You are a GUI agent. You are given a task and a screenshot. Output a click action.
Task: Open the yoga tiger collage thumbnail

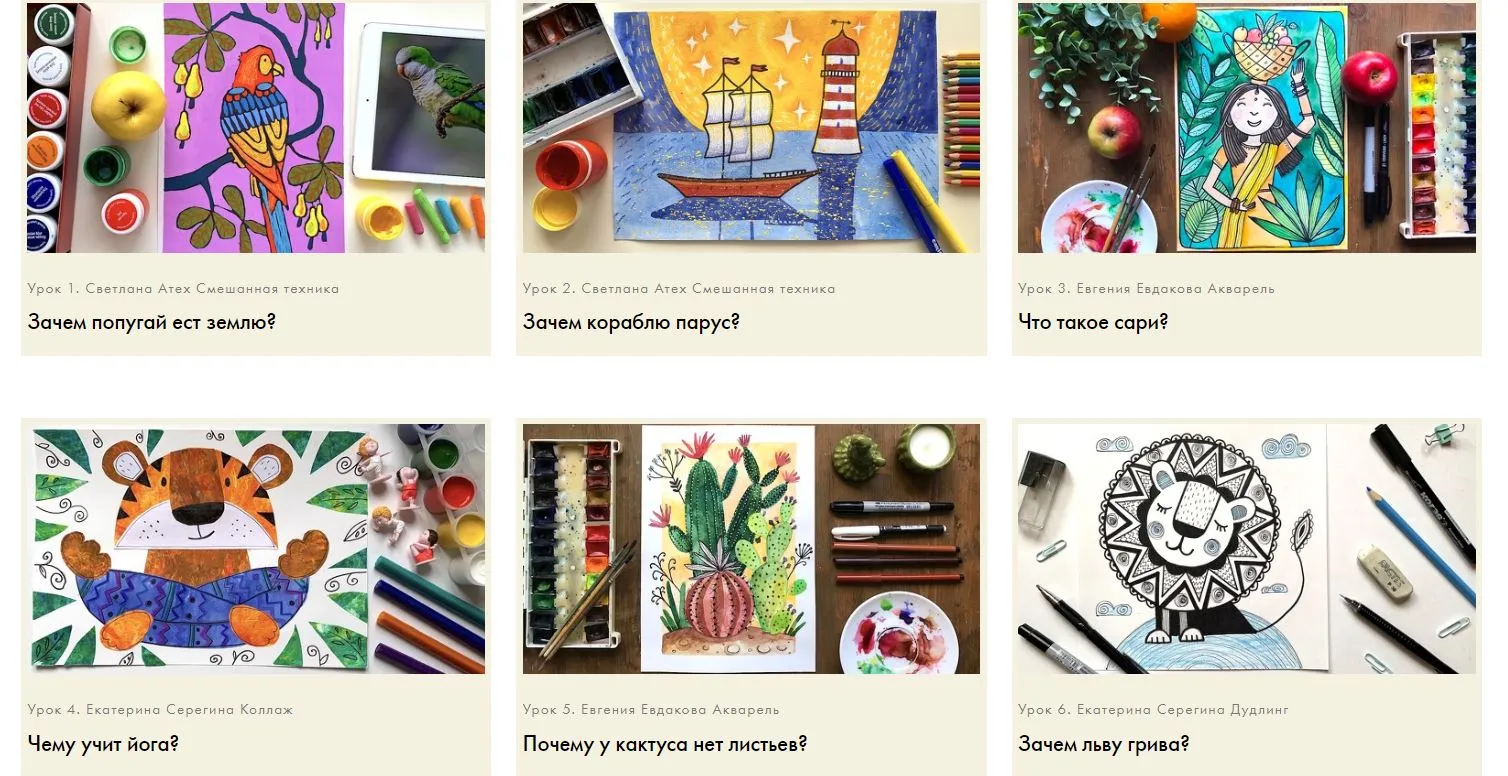pyautogui.click(x=256, y=549)
